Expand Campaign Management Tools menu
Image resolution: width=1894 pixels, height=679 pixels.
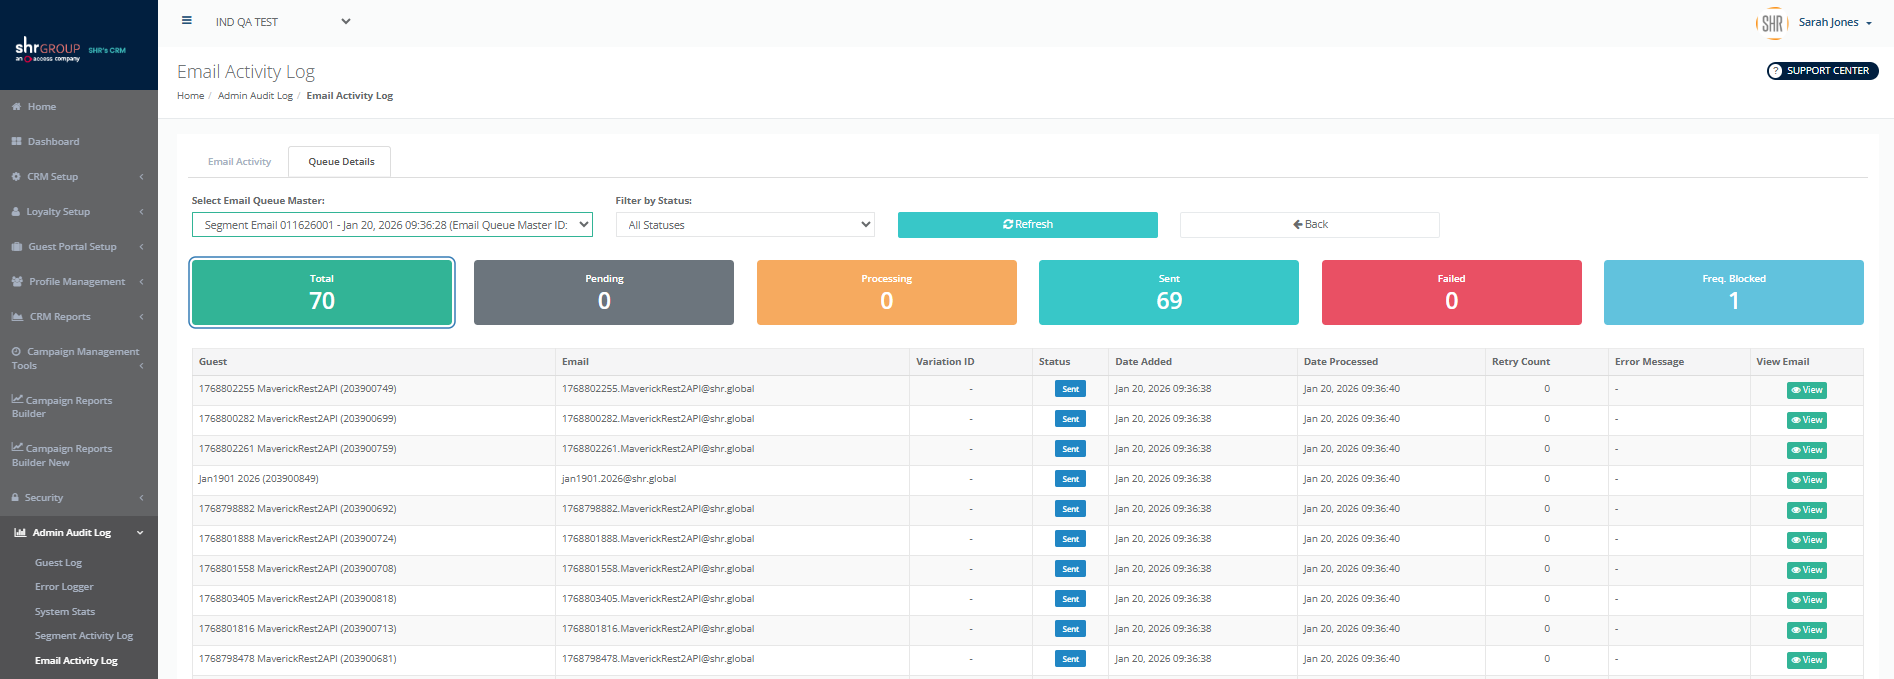coord(79,359)
